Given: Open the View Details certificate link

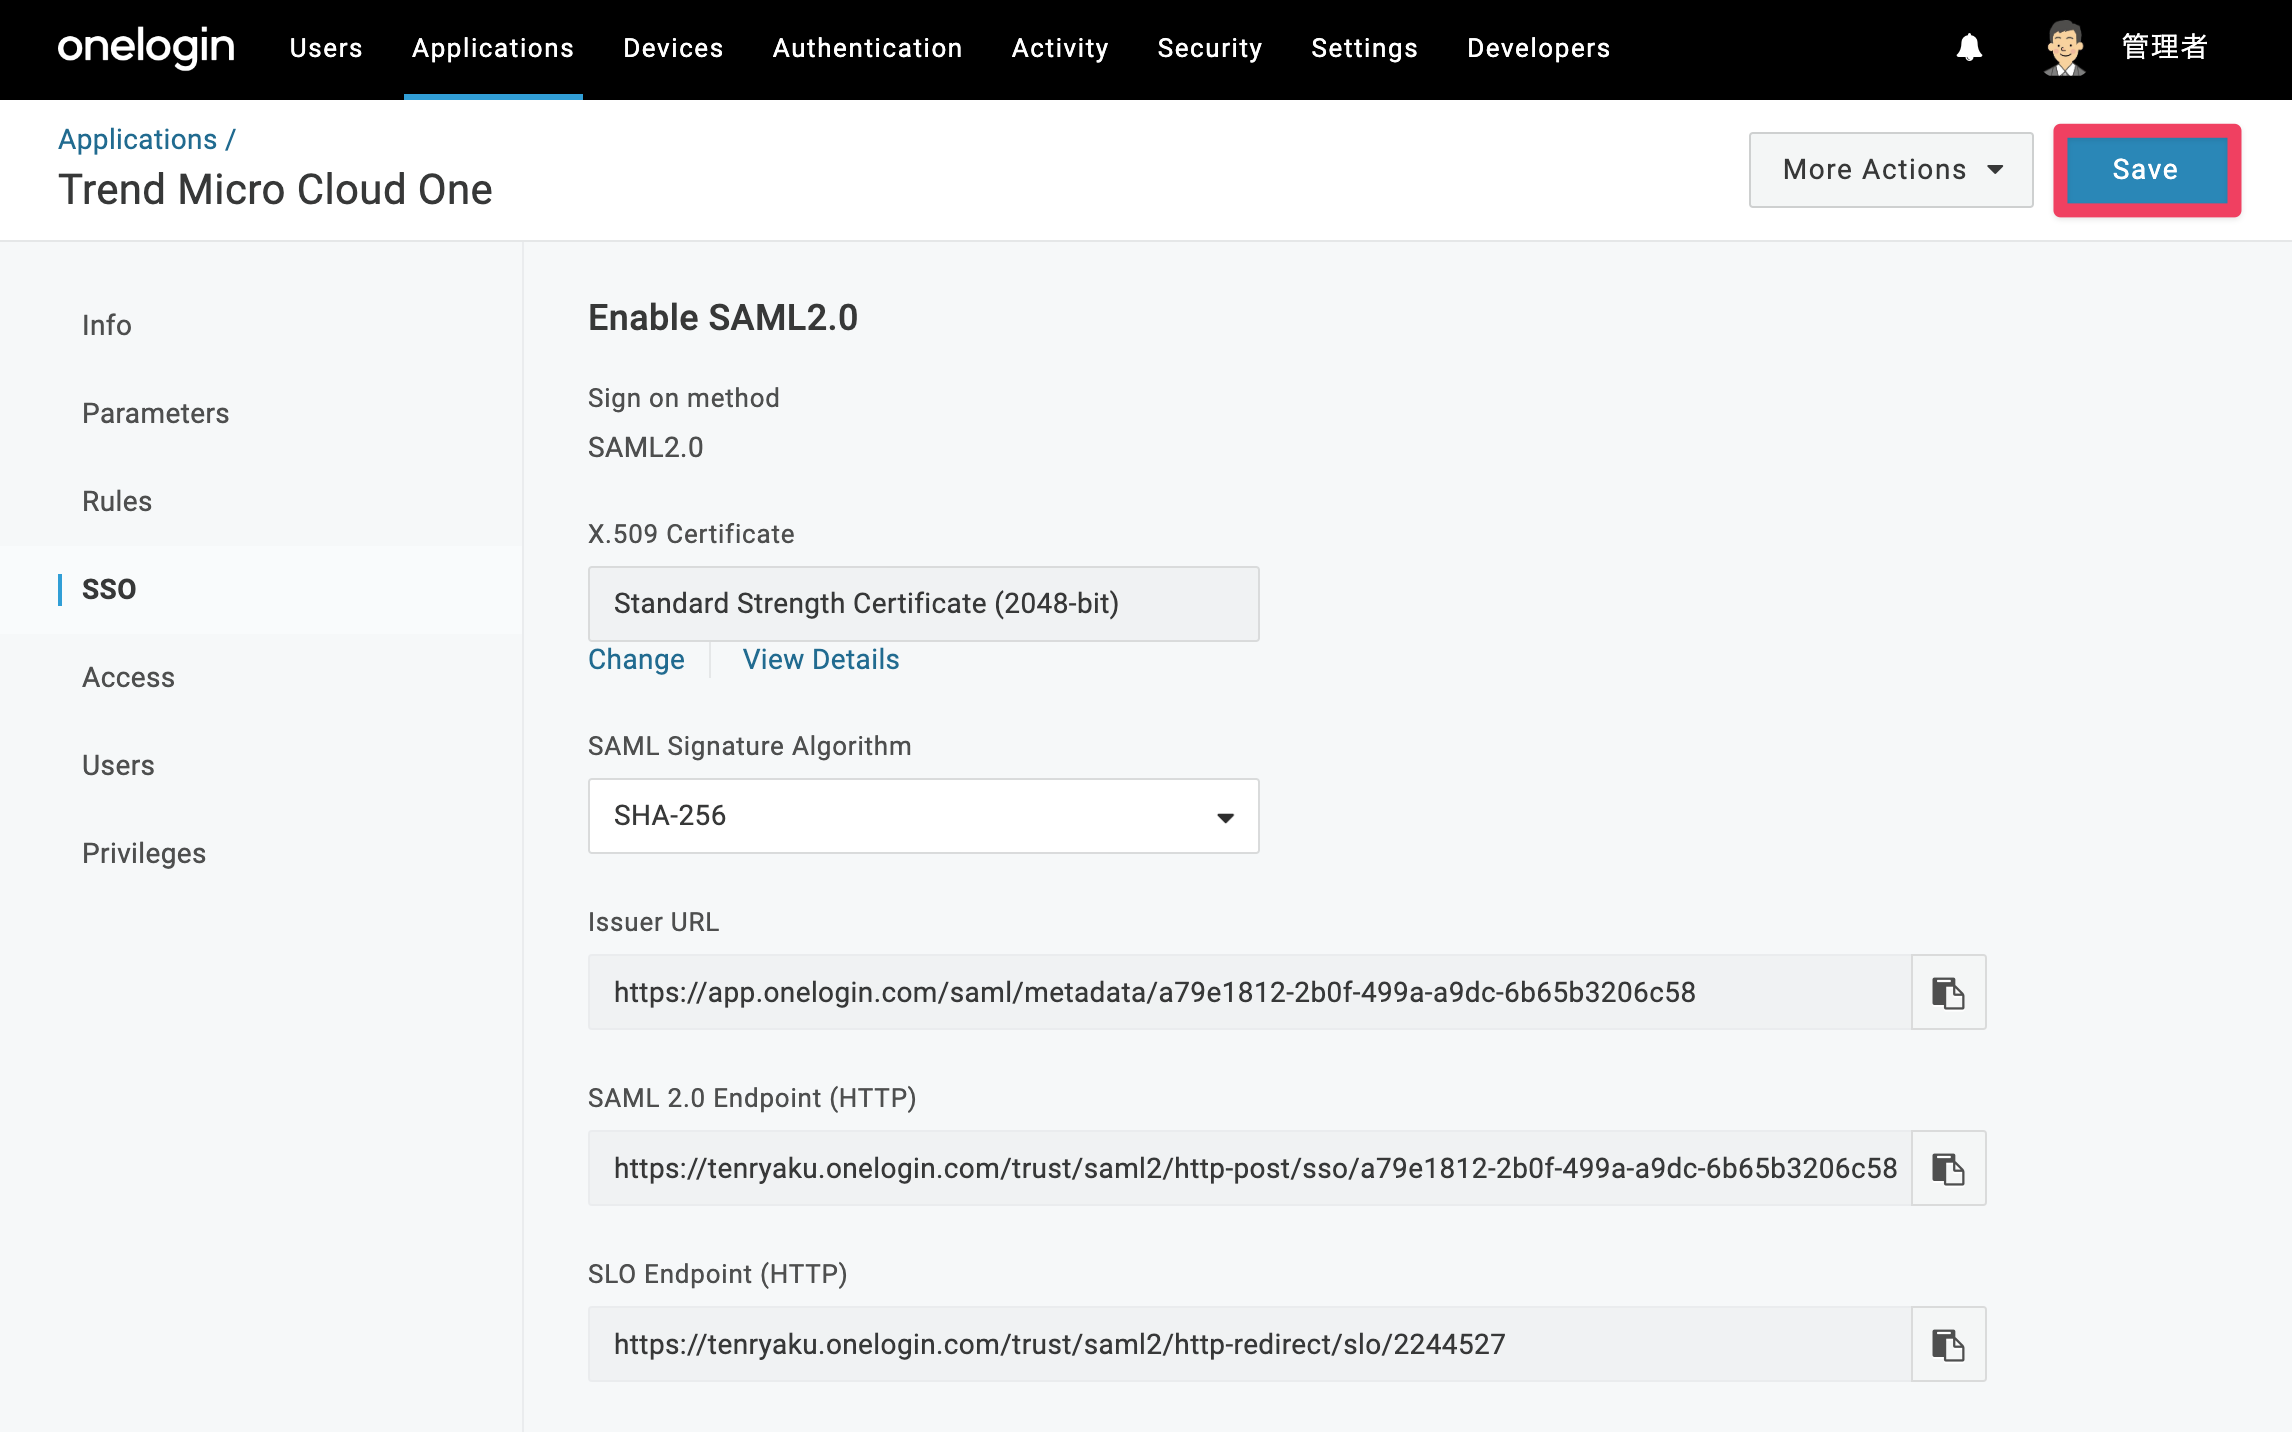Looking at the screenshot, I should click(821, 660).
